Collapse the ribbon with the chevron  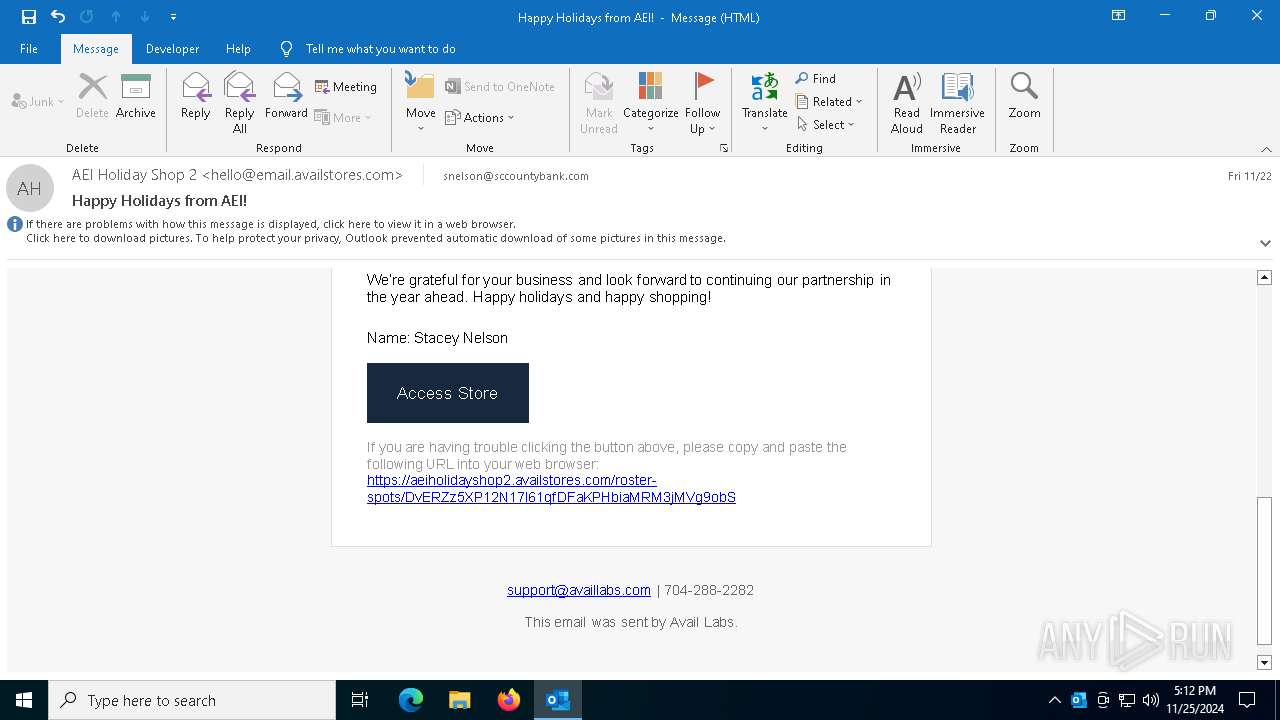coord(1266,149)
